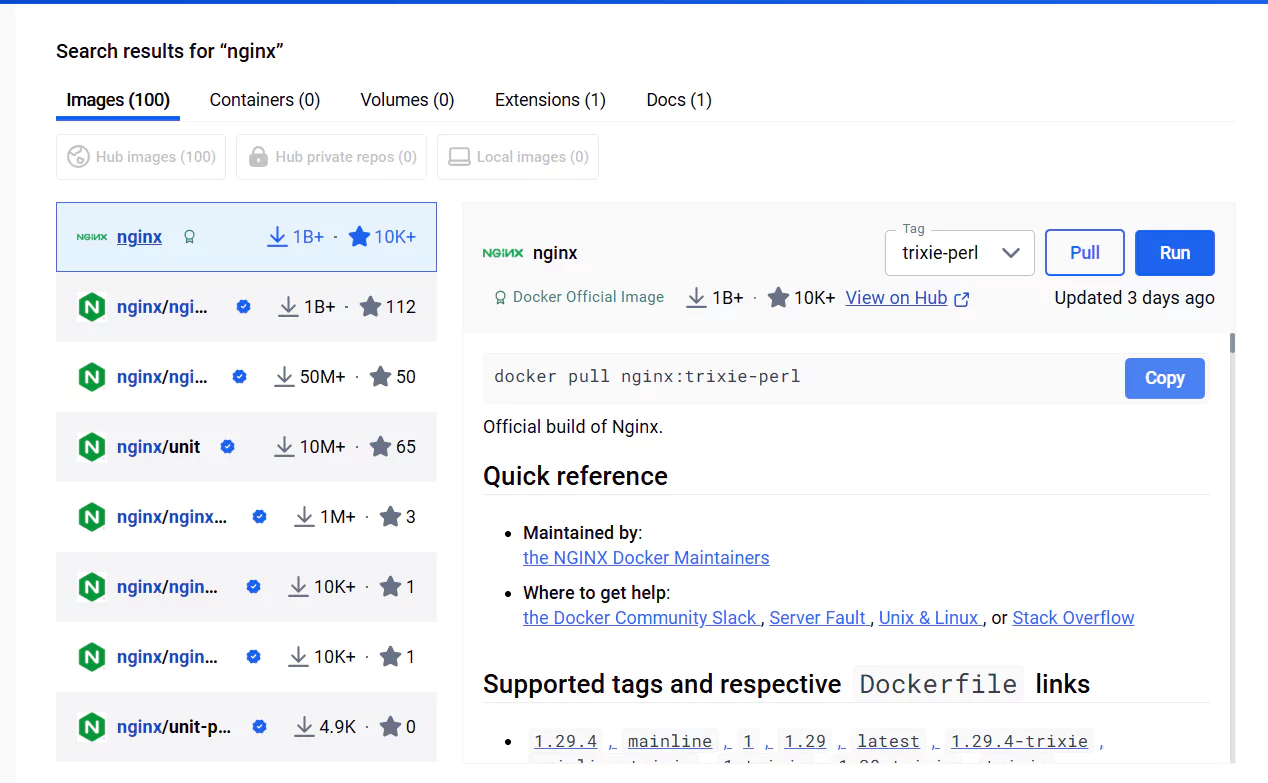Click the star icon showing 10K+ favorites
1268x783 pixels.
tap(359, 236)
